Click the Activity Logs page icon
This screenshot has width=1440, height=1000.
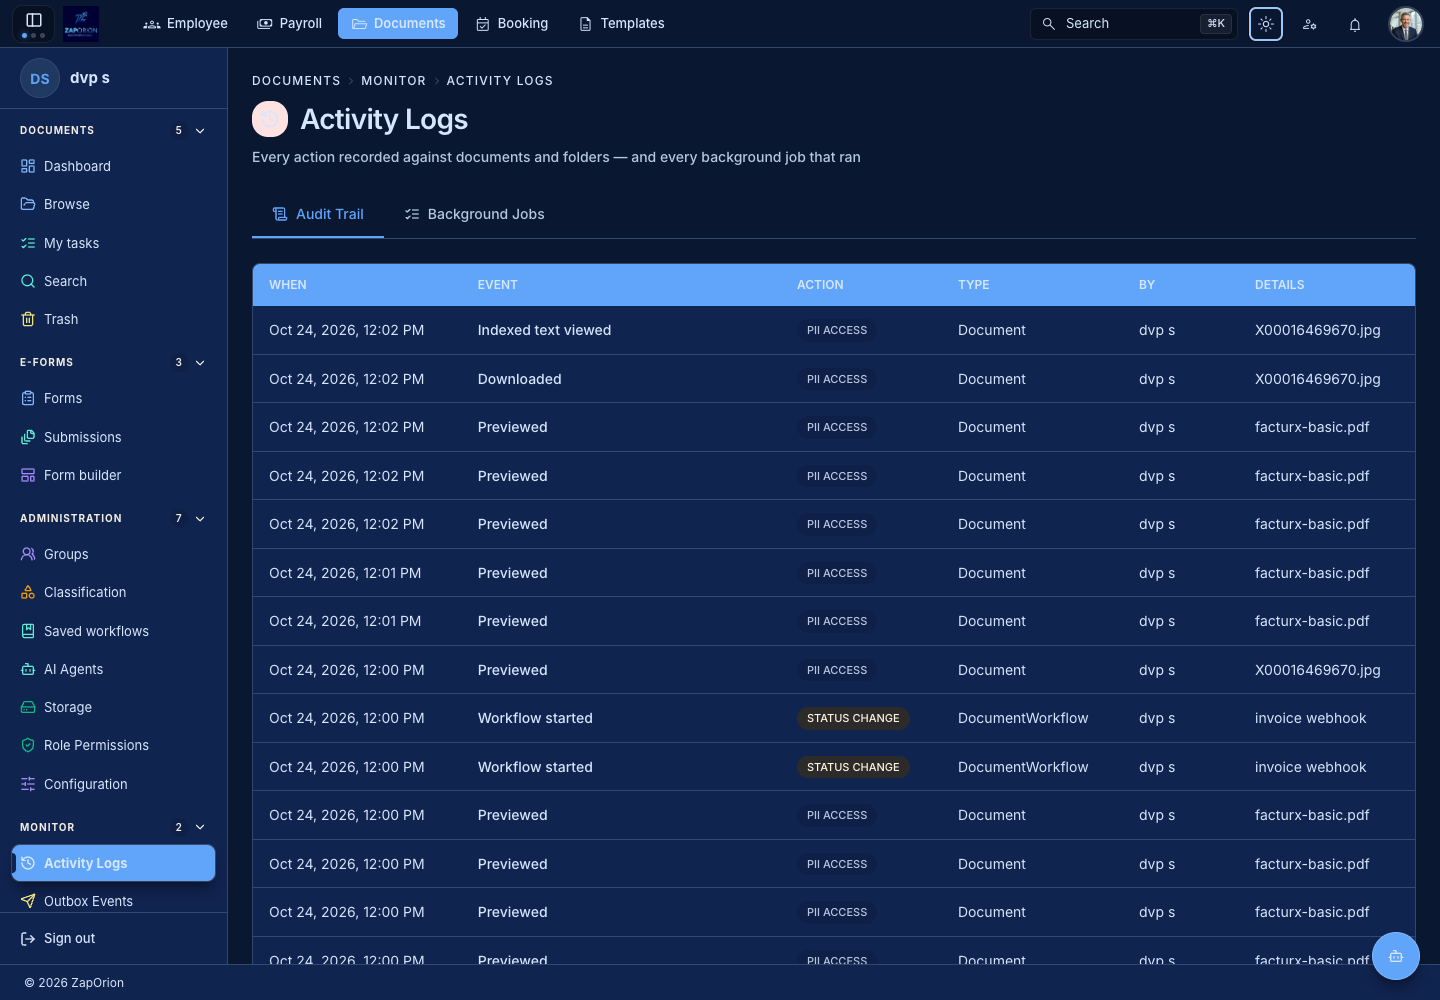[x=270, y=119]
